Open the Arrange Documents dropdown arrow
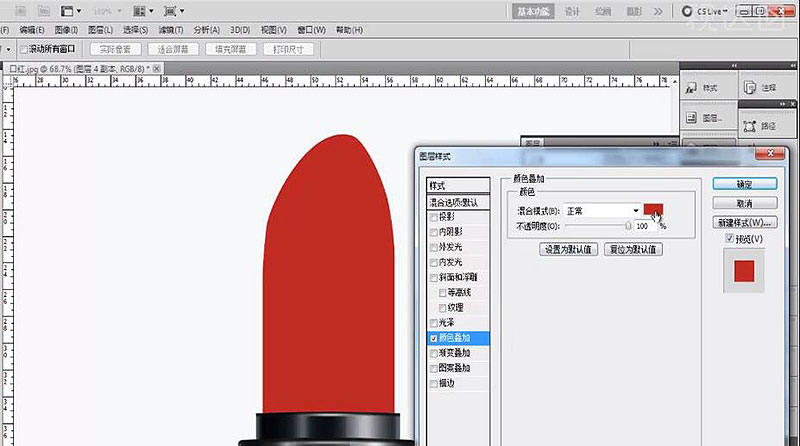Image resolution: width=800 pixels, height=446 pixels. coord(151,11)
